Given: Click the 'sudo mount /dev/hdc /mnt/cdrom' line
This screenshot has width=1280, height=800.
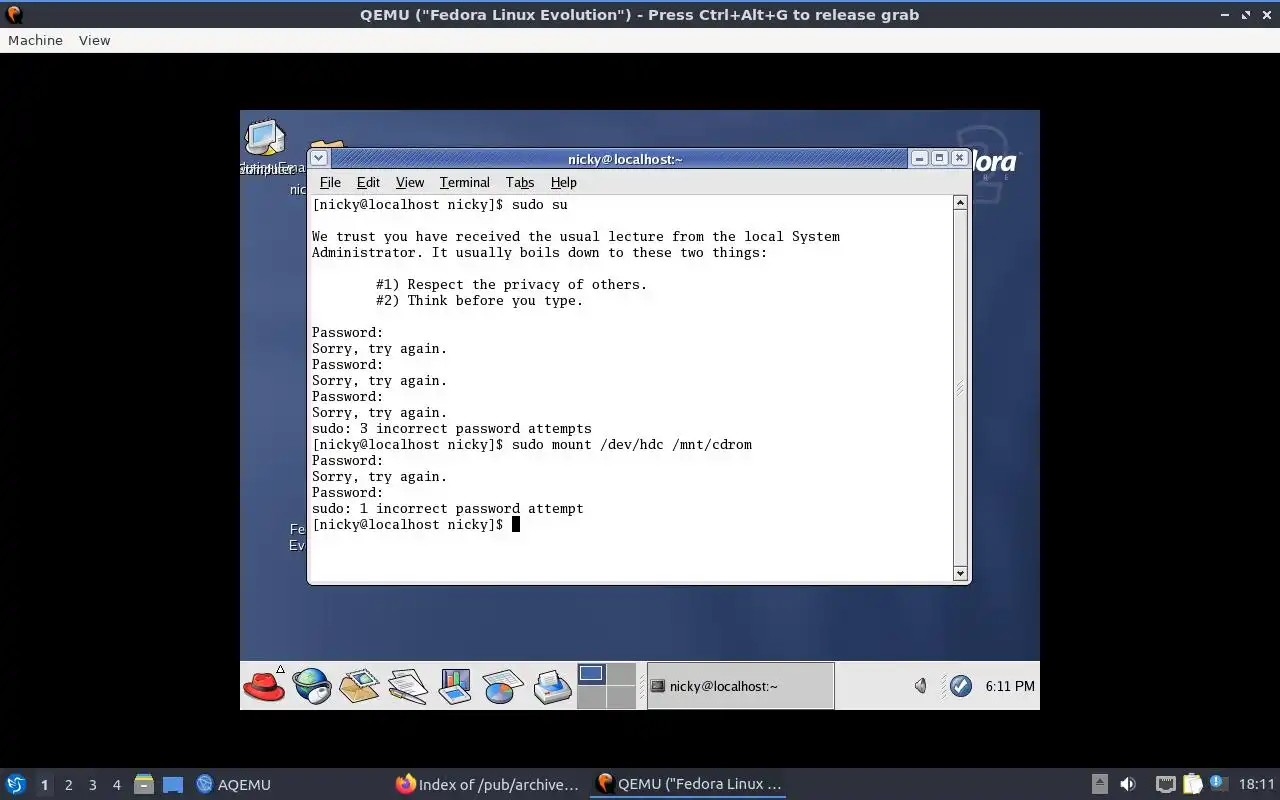Looking at the screenshot, I should 532,444.
